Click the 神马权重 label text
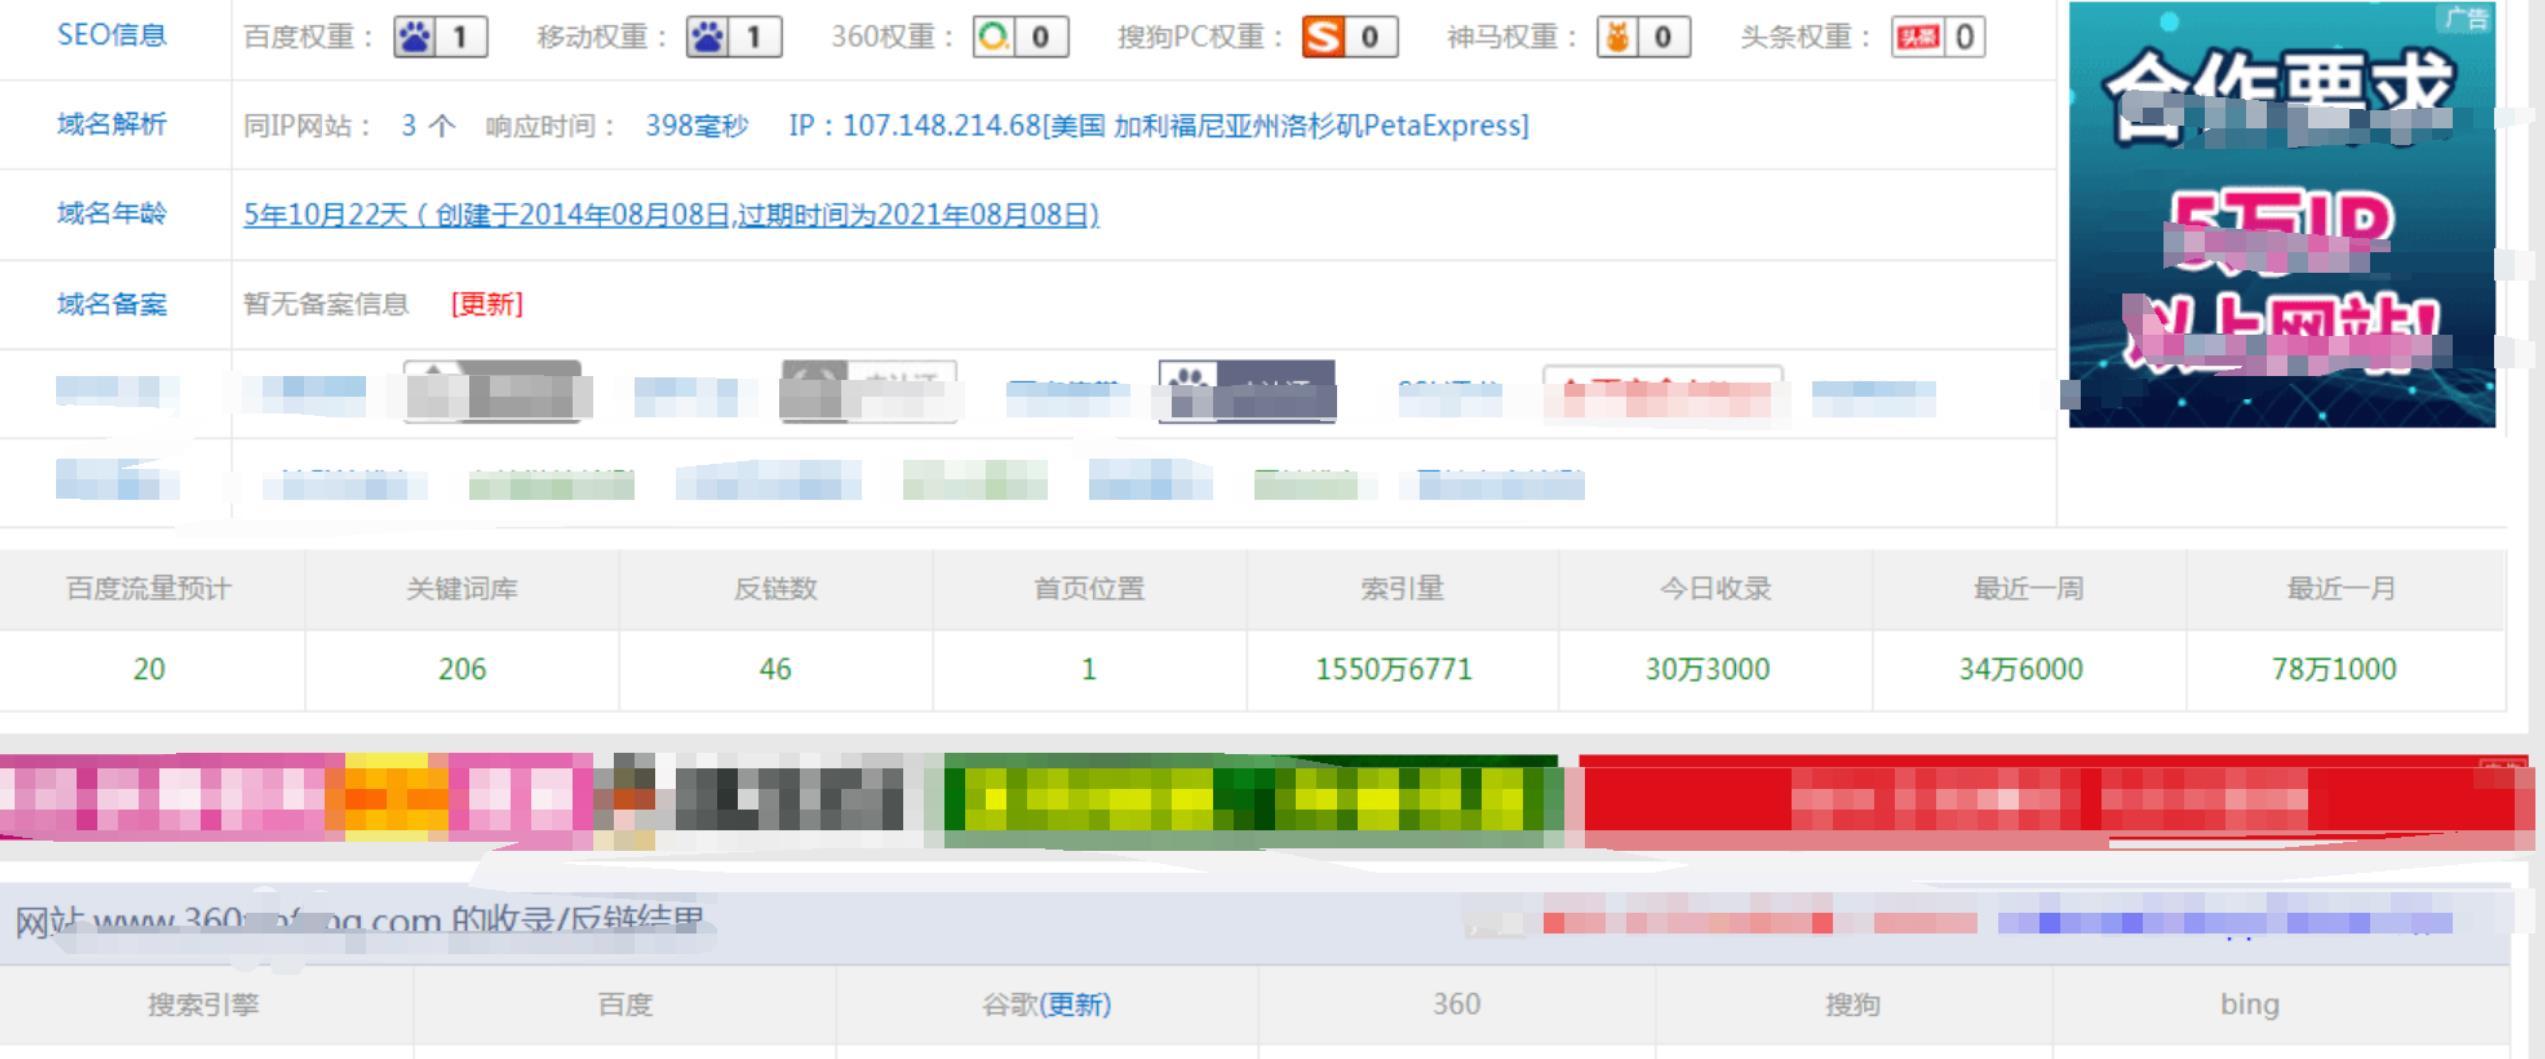This screenshot has width=2545, height=1059. pos(1512,37)
